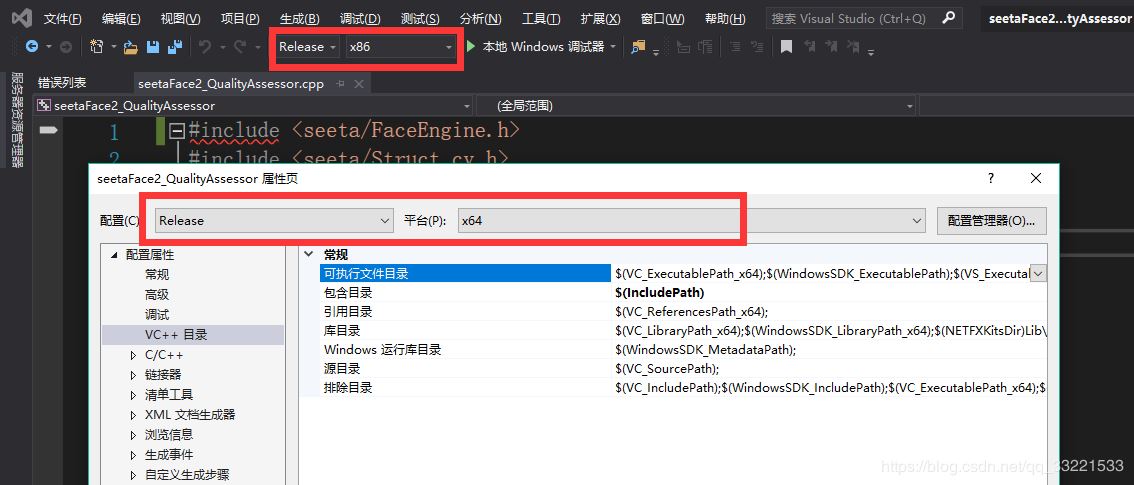Open the 项目(P) menu
Viewport: 1134px width, 485px height.
pyautogui.click(x=240, y=18)
